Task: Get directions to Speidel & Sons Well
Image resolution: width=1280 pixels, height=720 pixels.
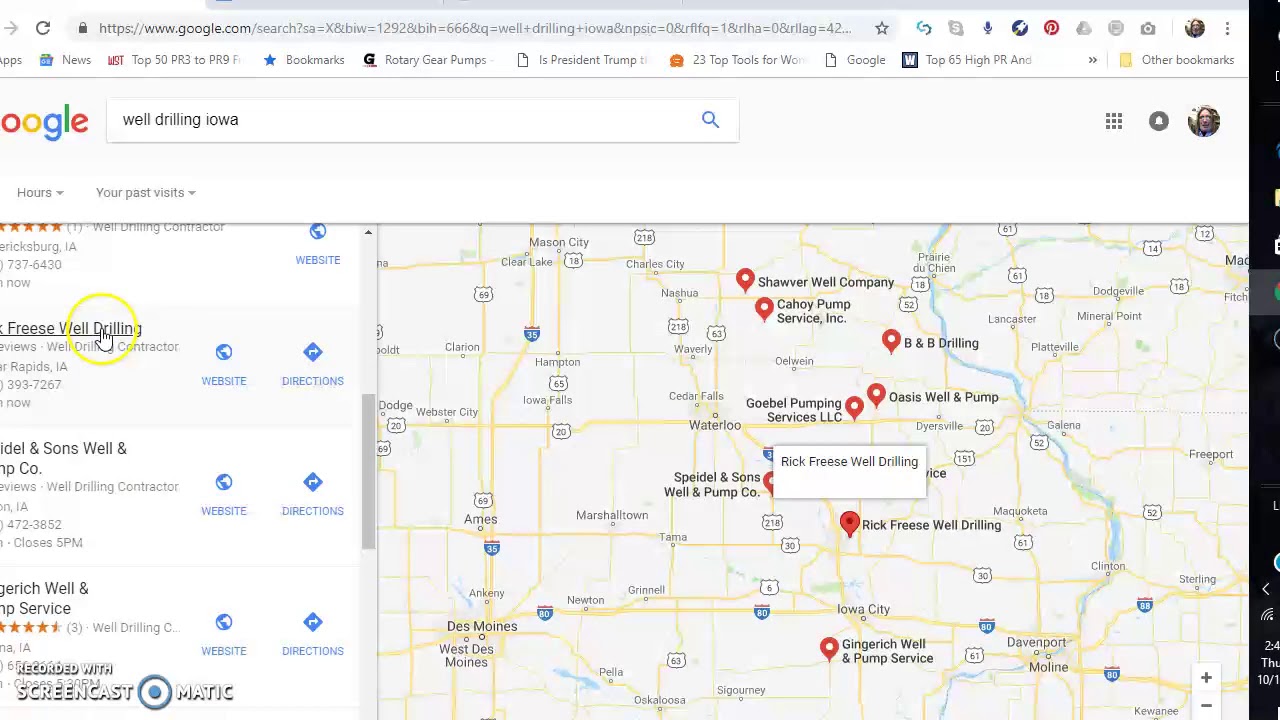Action: tap(312, 493)
